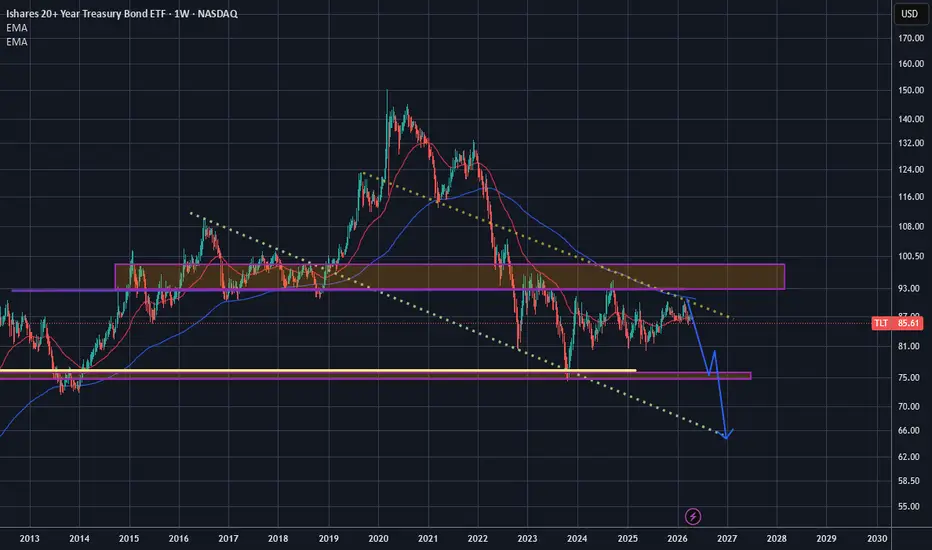Click the 124.00 price scale value
Image resolution: width=932 pixels, height=550 pixels.
(911, 169)
